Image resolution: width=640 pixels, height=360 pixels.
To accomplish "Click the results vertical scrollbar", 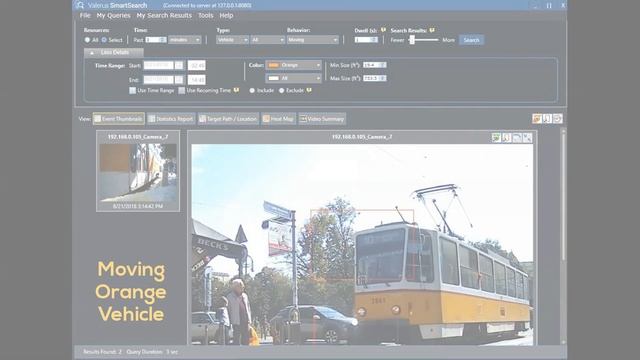I will (x=563, y=236).
